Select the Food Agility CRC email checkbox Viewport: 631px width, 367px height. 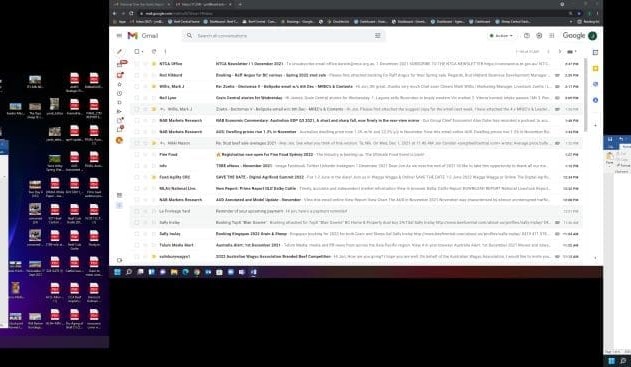(137, 177)
